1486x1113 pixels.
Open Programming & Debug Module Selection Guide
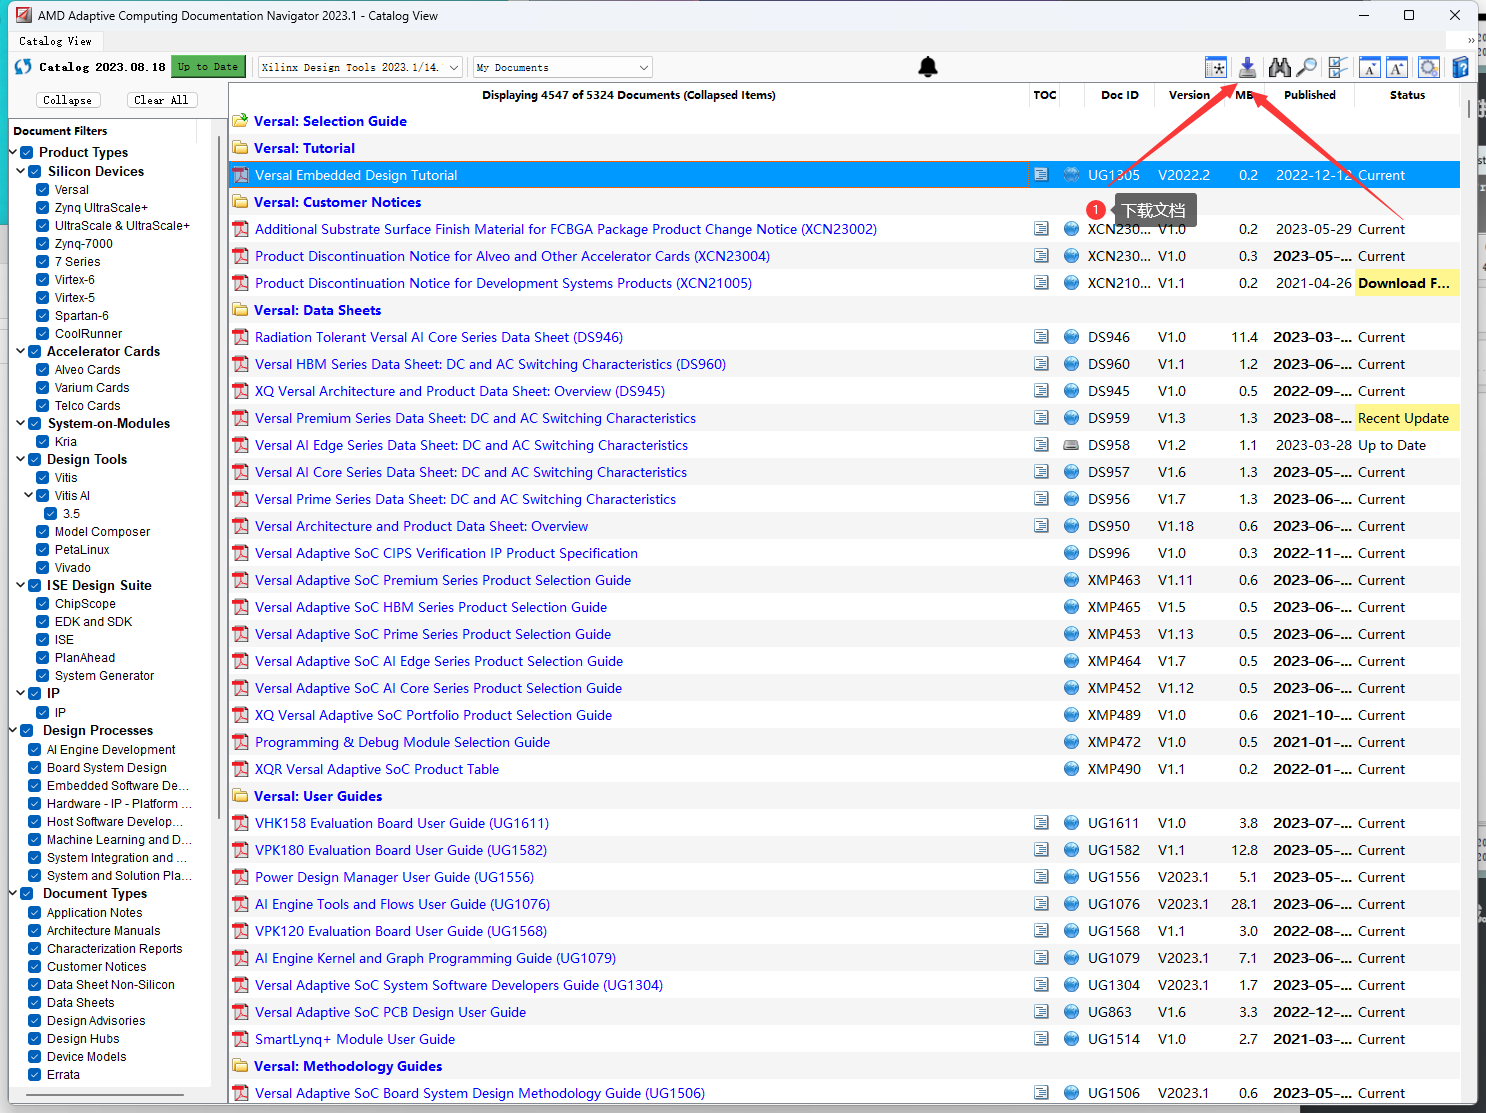point(402,742)
